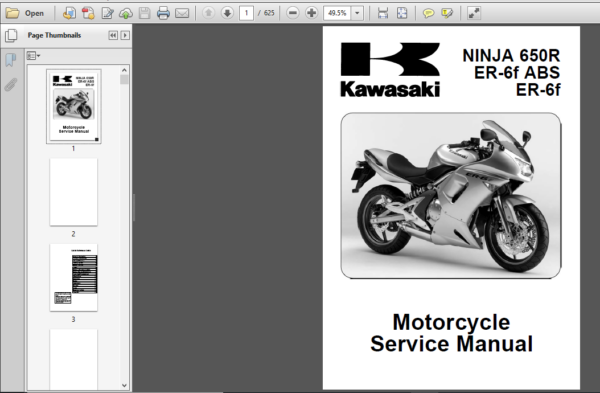Viewport: 600px width, 393px height.
Task: Click thumbnail label number 2
Action: (73, 234)
